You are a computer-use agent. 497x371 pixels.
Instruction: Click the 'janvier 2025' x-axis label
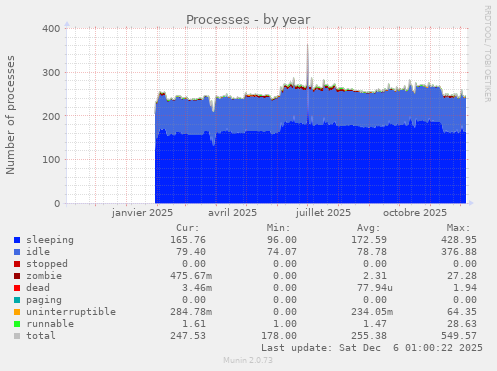click(142, 213)
